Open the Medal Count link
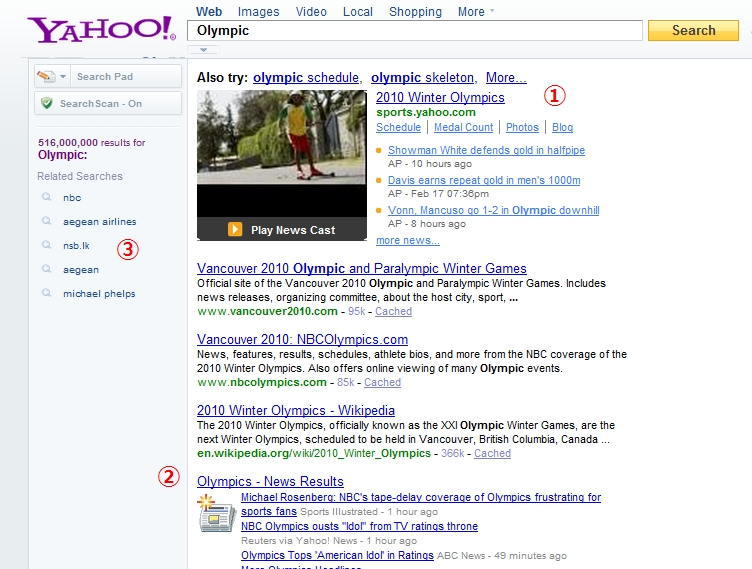The height and width of the screenshot is (569, 752). click(463, 127)
